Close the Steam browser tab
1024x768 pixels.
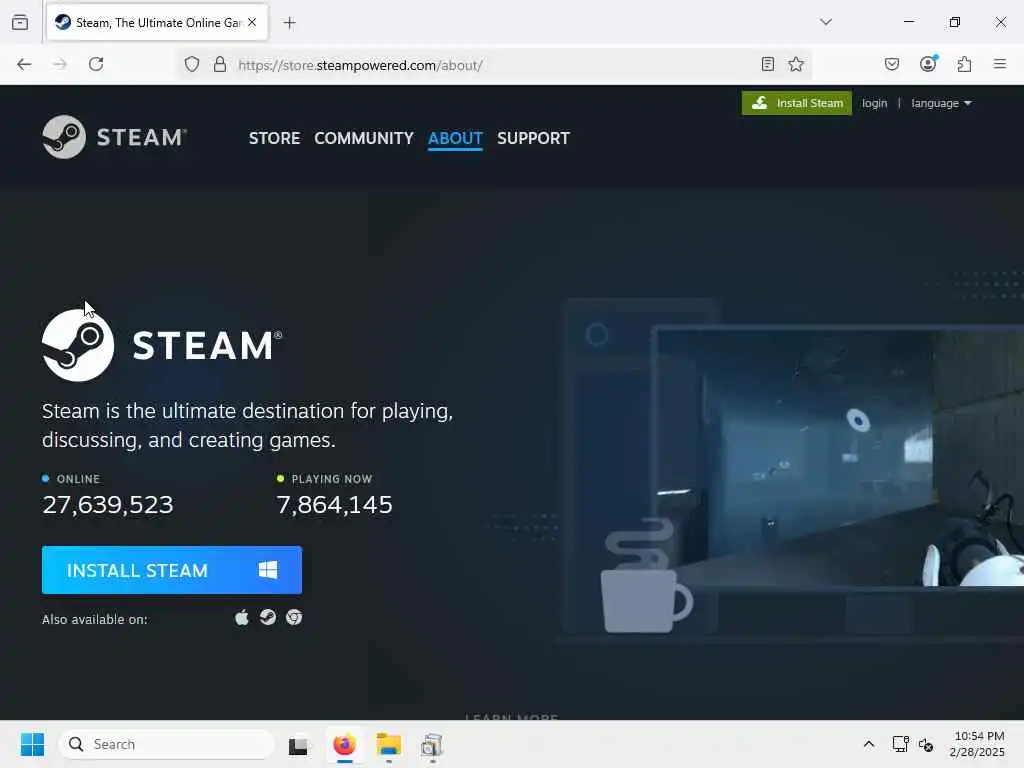pyautogui.click(x=252, y=22)
